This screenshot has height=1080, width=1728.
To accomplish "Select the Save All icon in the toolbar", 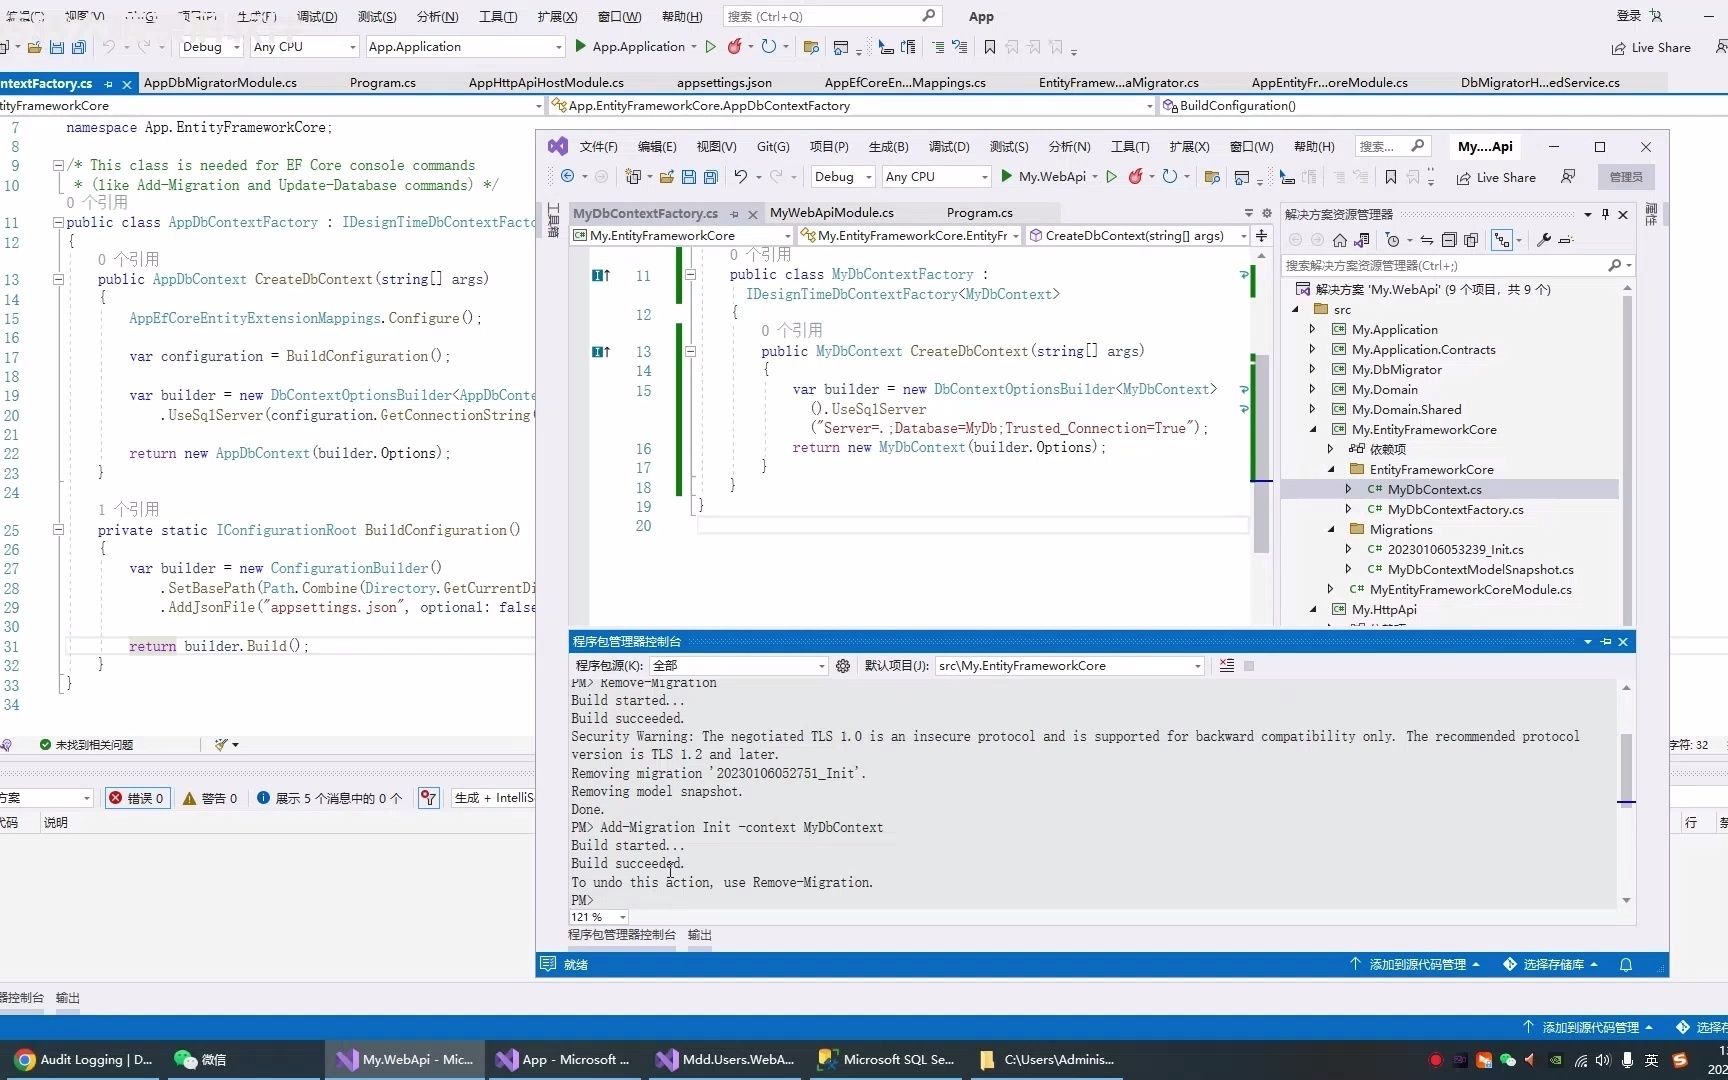I will (x=710, y=177).
